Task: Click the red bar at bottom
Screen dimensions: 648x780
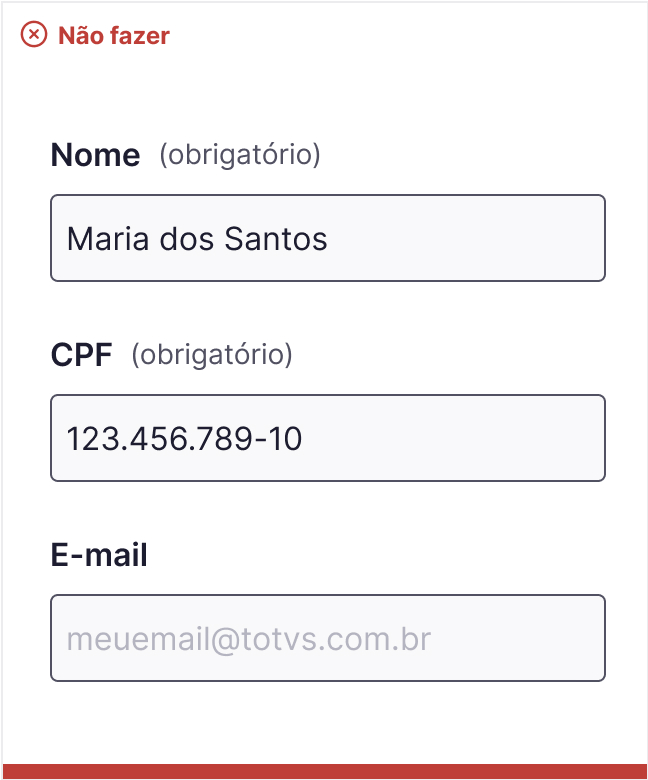Action: (x=324, y=772)
